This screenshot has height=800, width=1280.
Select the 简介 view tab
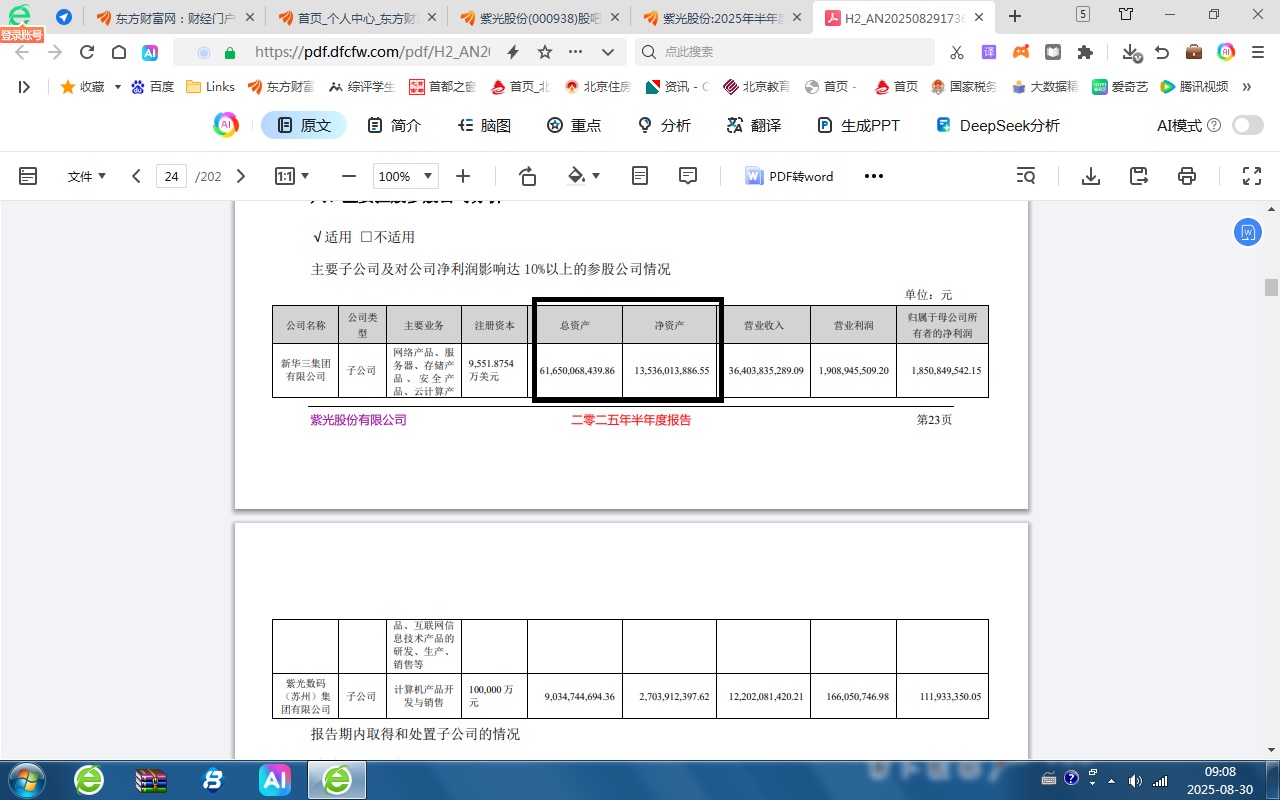(394, 125)
